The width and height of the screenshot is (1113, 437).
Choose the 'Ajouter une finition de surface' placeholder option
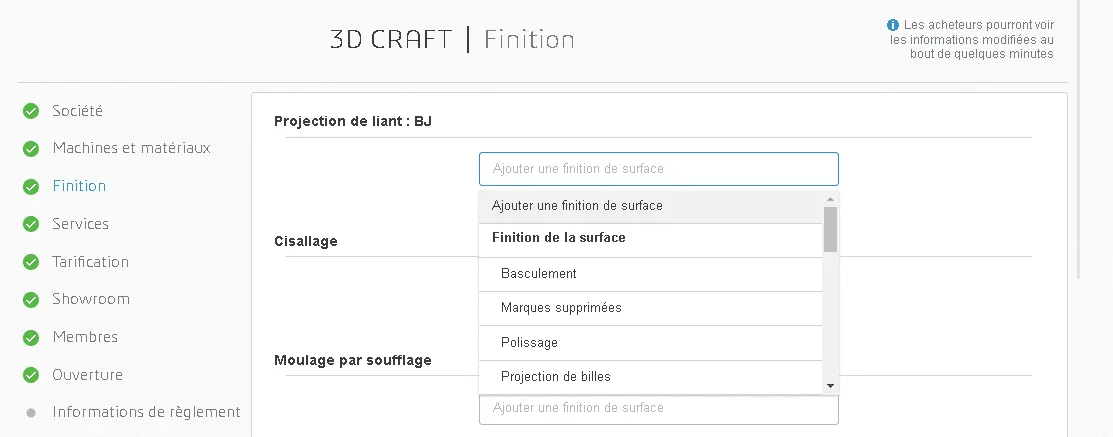click(x=650, y=206)
